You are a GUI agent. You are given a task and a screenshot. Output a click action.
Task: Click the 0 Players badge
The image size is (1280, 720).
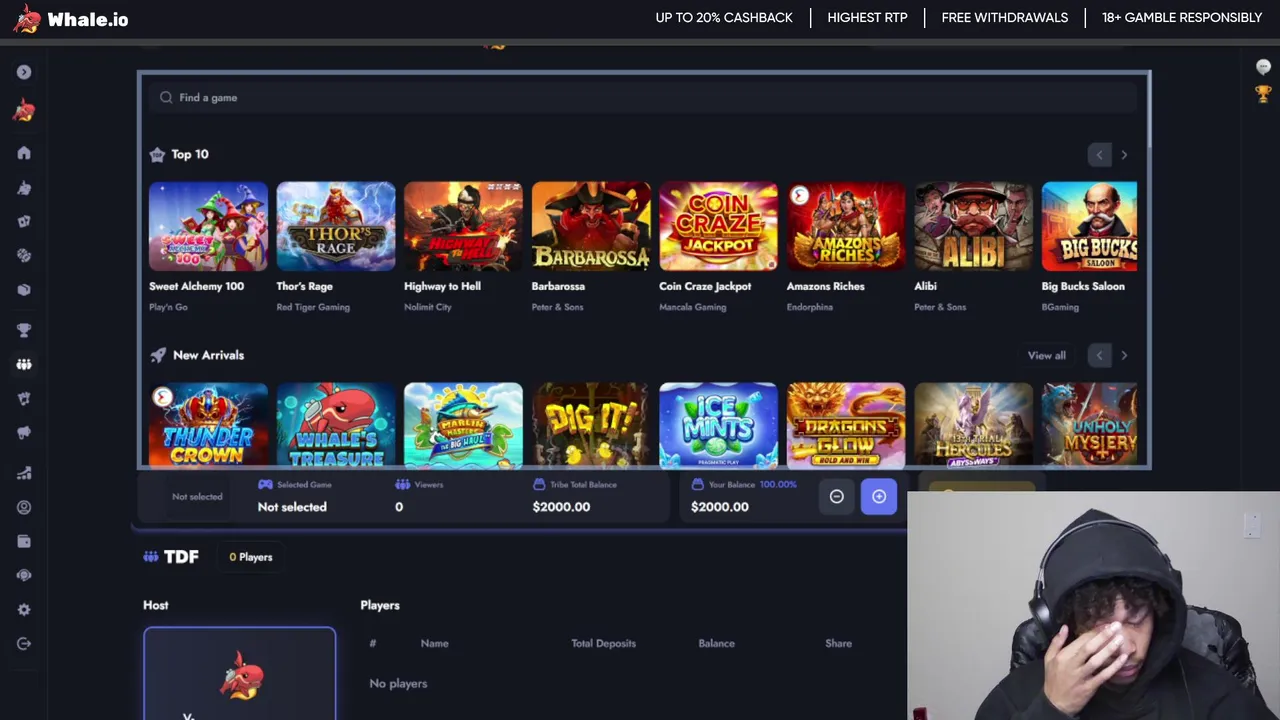point(251,557)
